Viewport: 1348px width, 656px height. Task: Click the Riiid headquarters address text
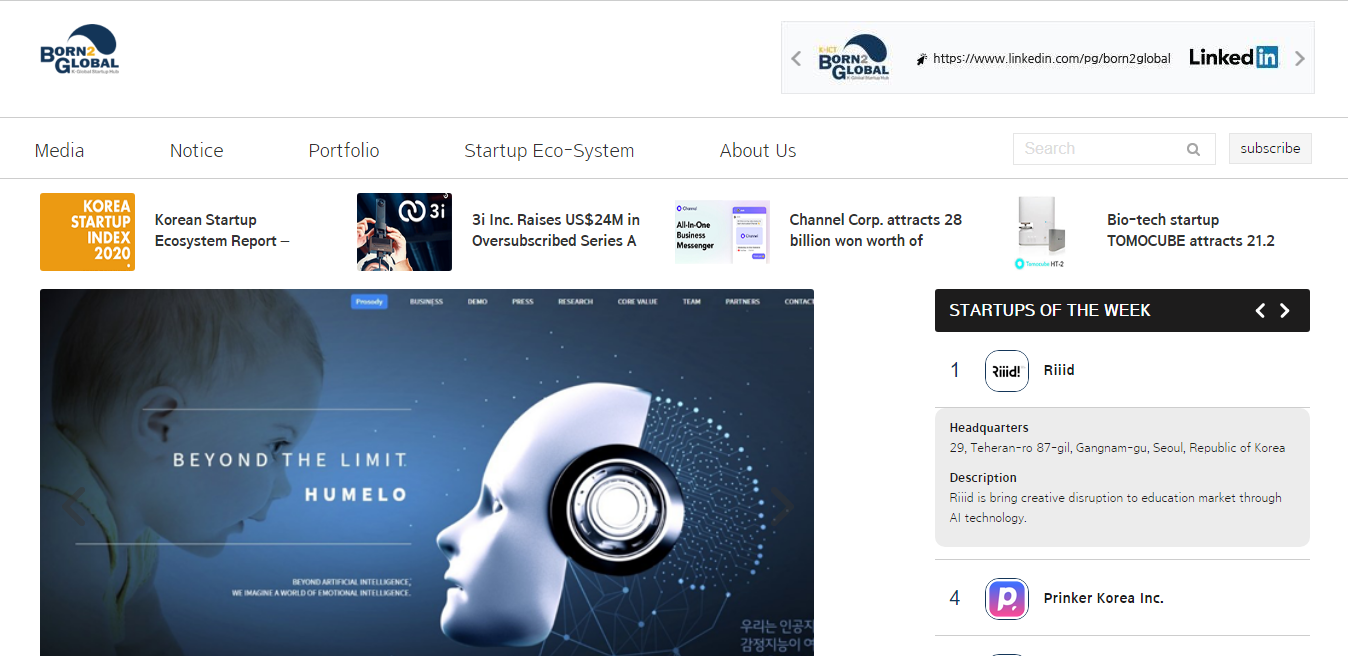1118,448
